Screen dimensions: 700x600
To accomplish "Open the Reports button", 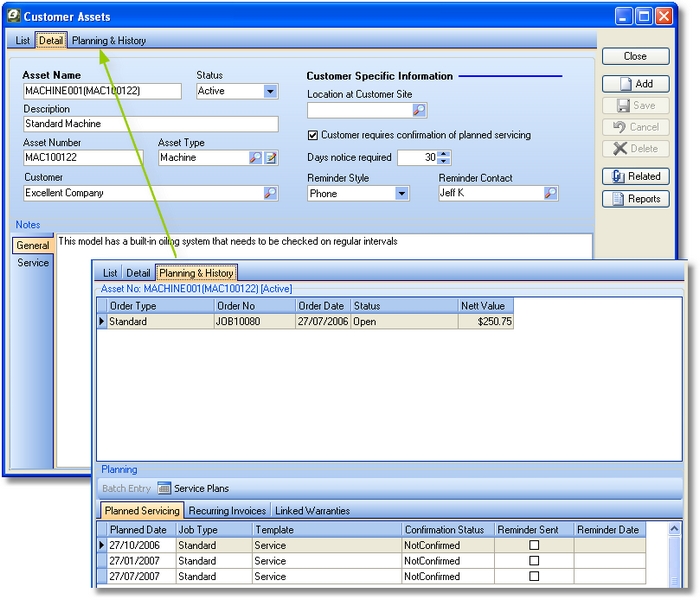I will [x=634, y=199].
